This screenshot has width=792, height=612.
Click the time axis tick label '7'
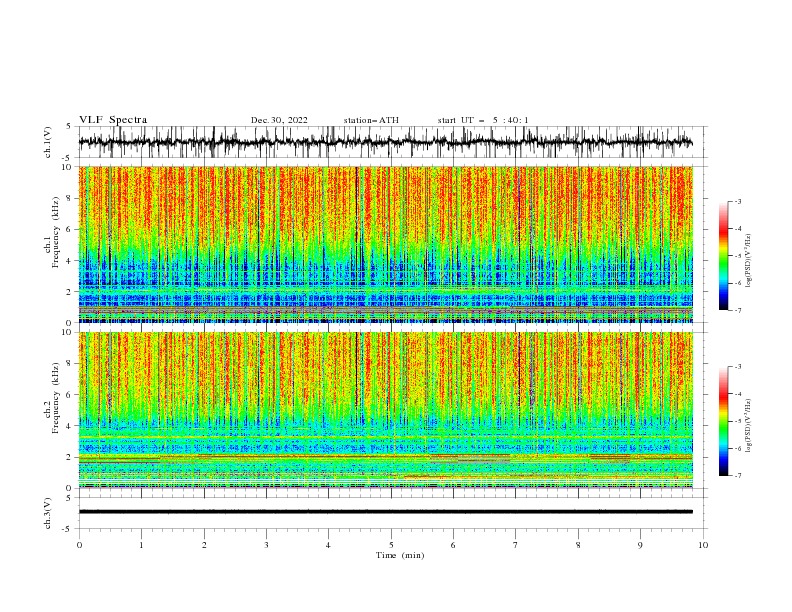pyautogui.click(x=516, y=545)
